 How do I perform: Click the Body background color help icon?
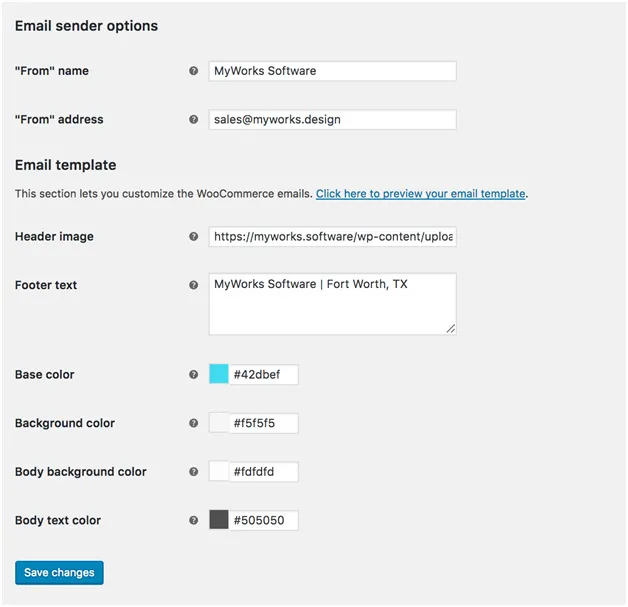(x=194, y=472)
